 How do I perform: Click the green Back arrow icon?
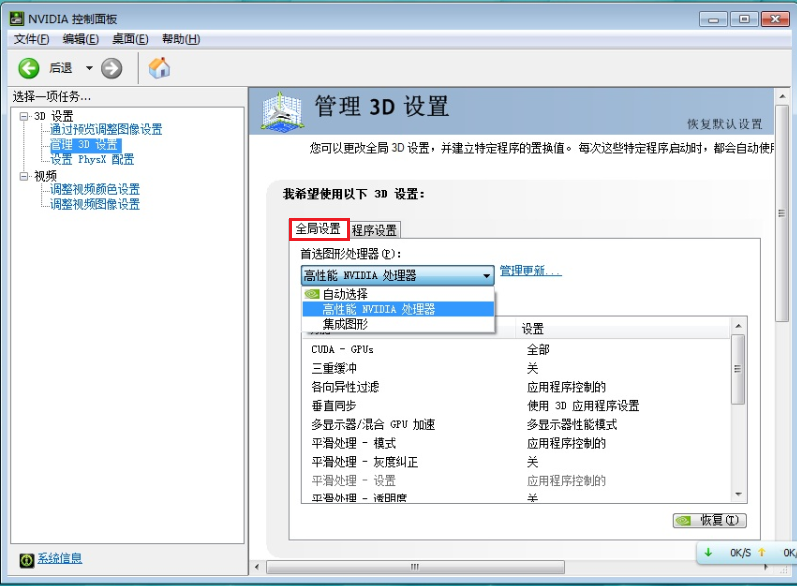click(x=28, y=68)
